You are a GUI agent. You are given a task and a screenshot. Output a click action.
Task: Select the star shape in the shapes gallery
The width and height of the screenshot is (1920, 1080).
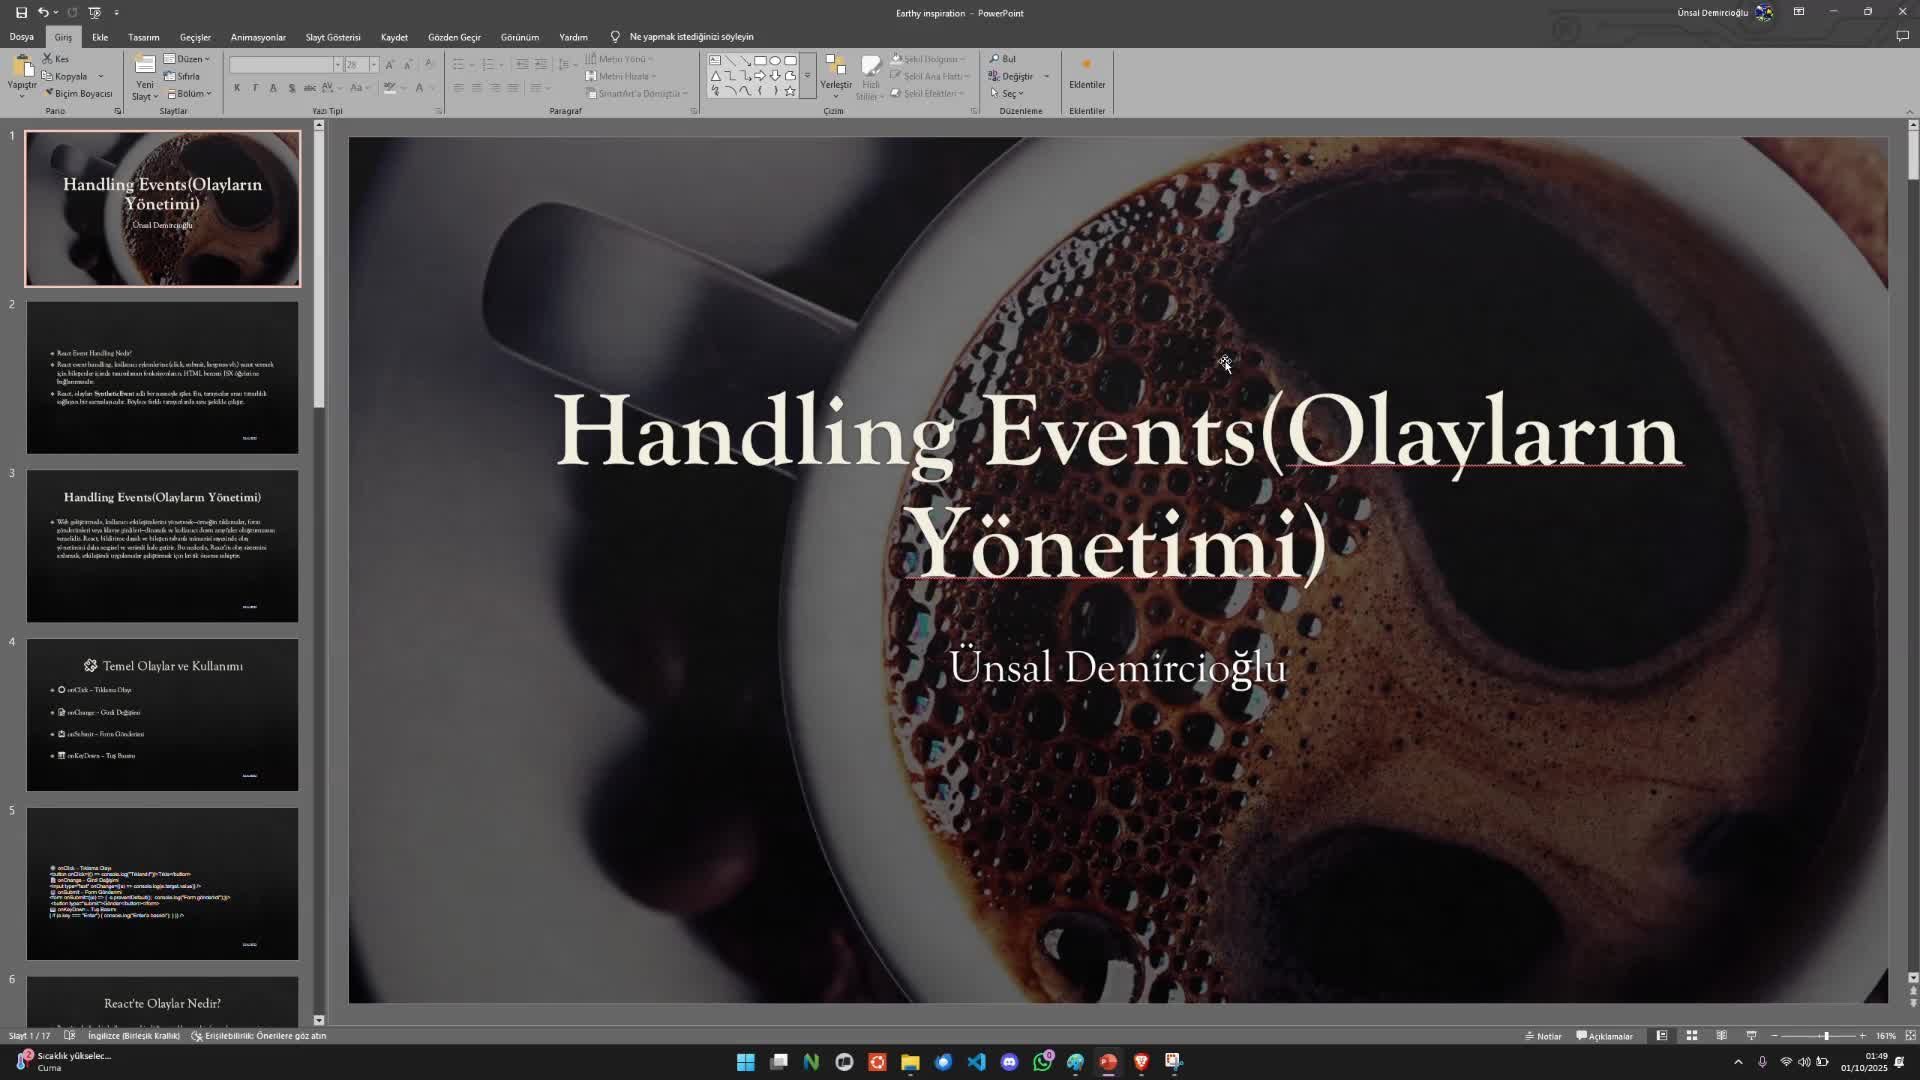(790, 91)
